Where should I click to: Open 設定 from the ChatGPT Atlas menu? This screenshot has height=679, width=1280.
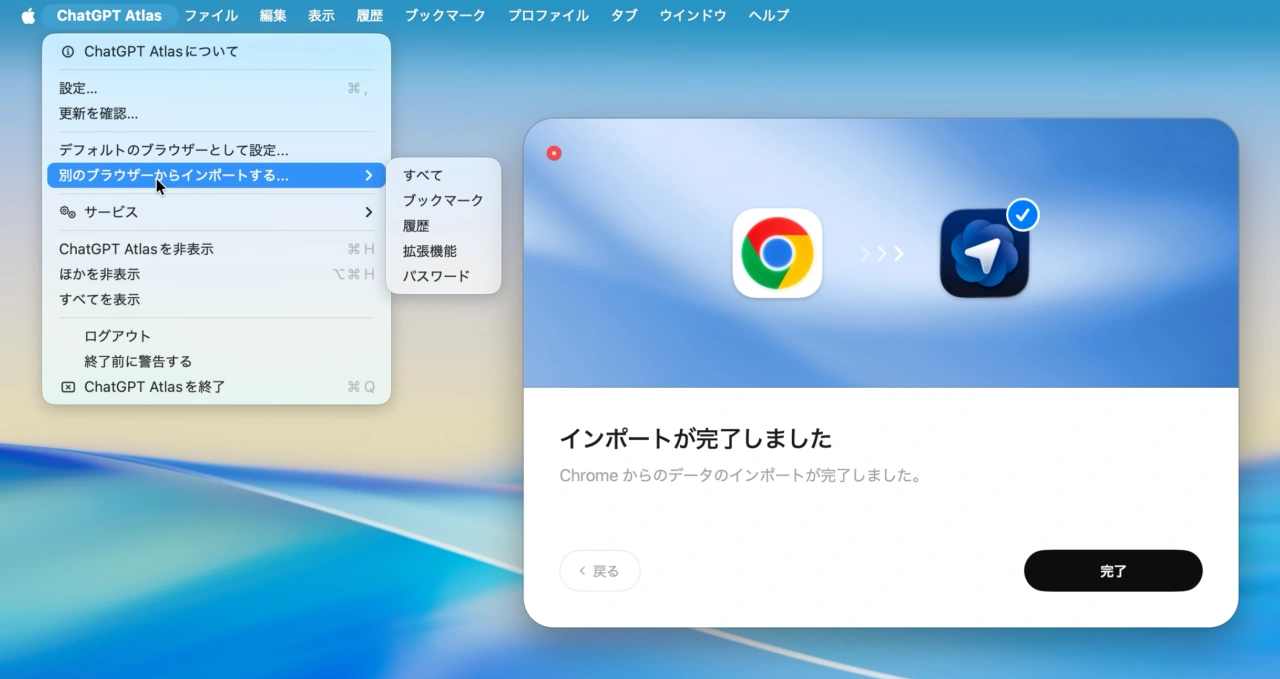[78, 87]
